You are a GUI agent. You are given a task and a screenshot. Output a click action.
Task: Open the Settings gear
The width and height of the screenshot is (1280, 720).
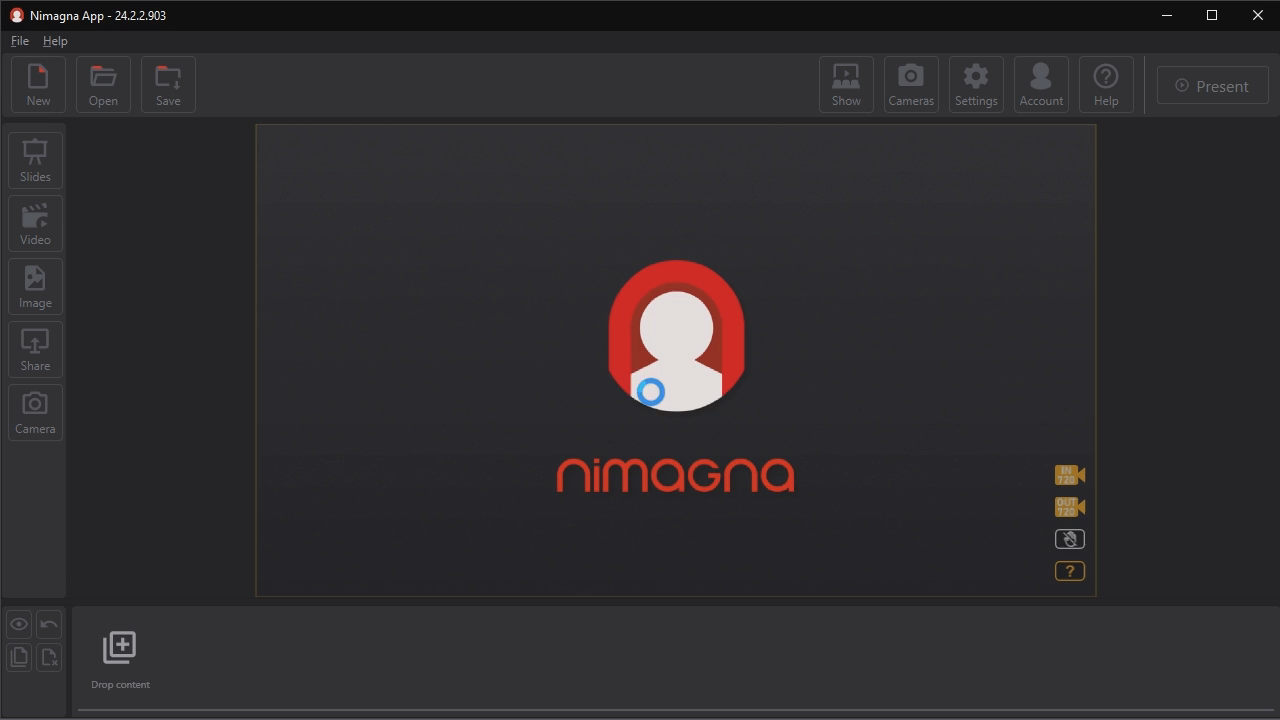click(x=976, y=85)
